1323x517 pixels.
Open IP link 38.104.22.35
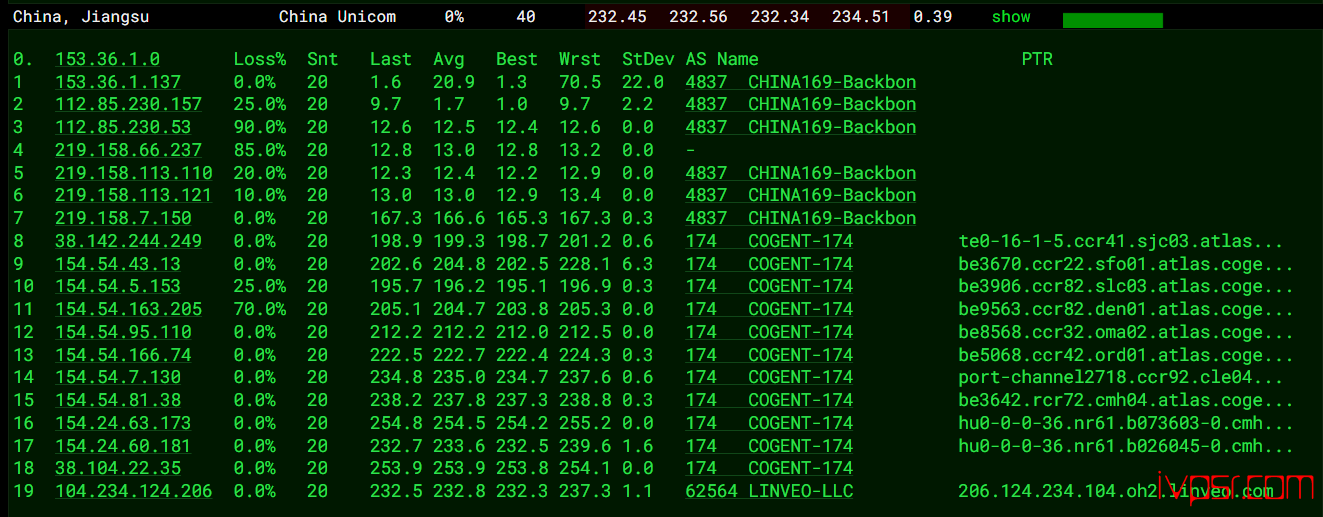click(x=118, y=468)
